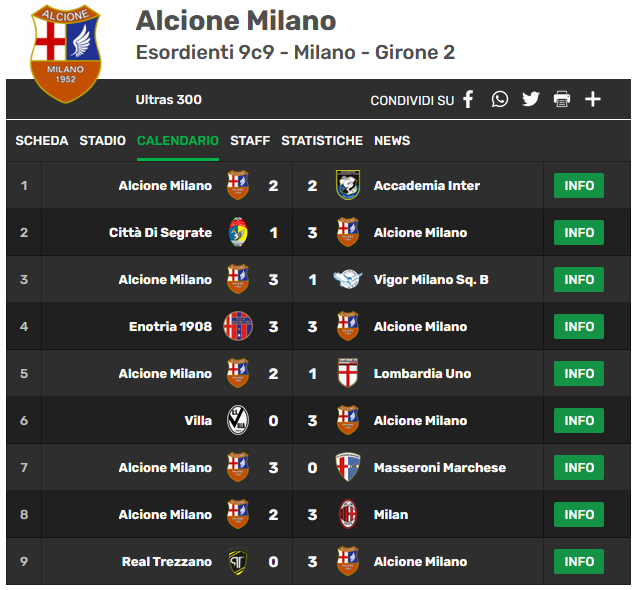The width and height of the screenshot is (642, 590).
Task: Share page on Twitter
Action: pos(530,99)
